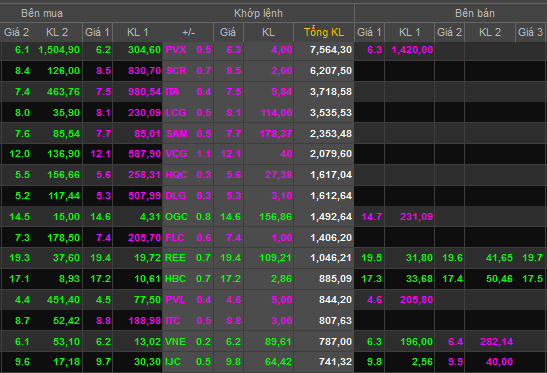The width and height of the screenshot is (547, 373).
Task: Click total volume 1,406,20 for FLC
Action: pyautogui.click(x=331, y=238)
